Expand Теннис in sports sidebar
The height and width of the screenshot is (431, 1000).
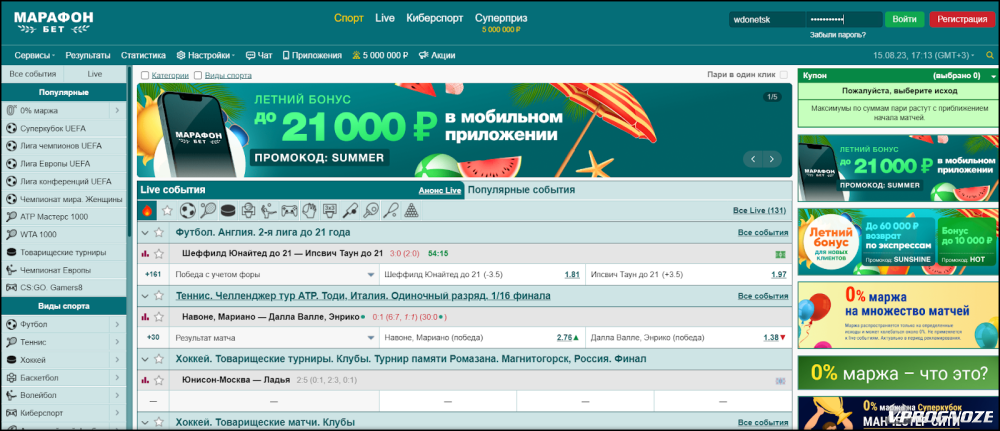[x=117, y=342]
